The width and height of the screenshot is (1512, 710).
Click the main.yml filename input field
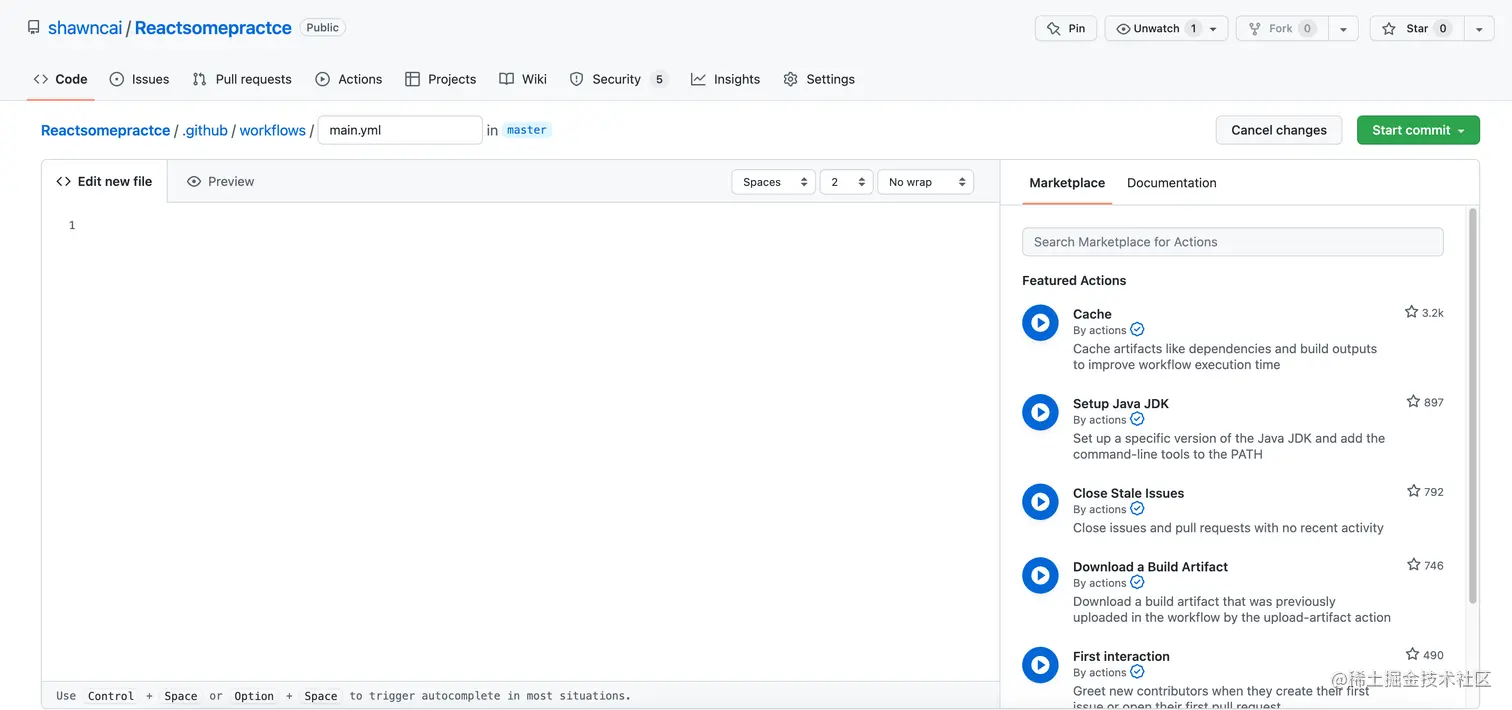(x=400, y=130)
